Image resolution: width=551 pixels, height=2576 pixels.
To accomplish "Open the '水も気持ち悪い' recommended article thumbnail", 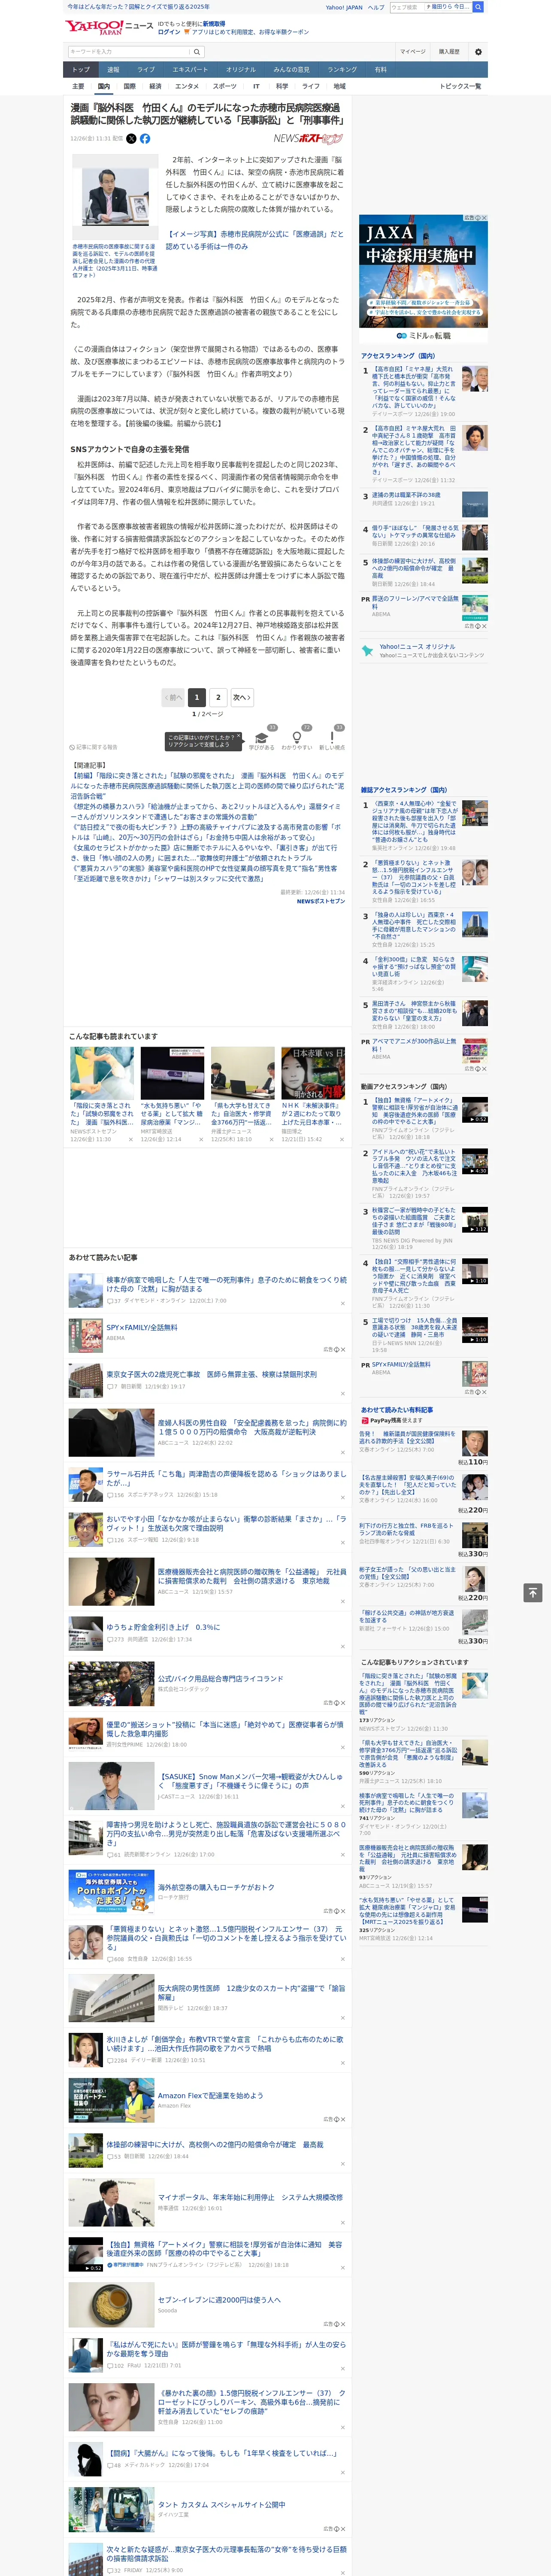I will (172, 1073).
